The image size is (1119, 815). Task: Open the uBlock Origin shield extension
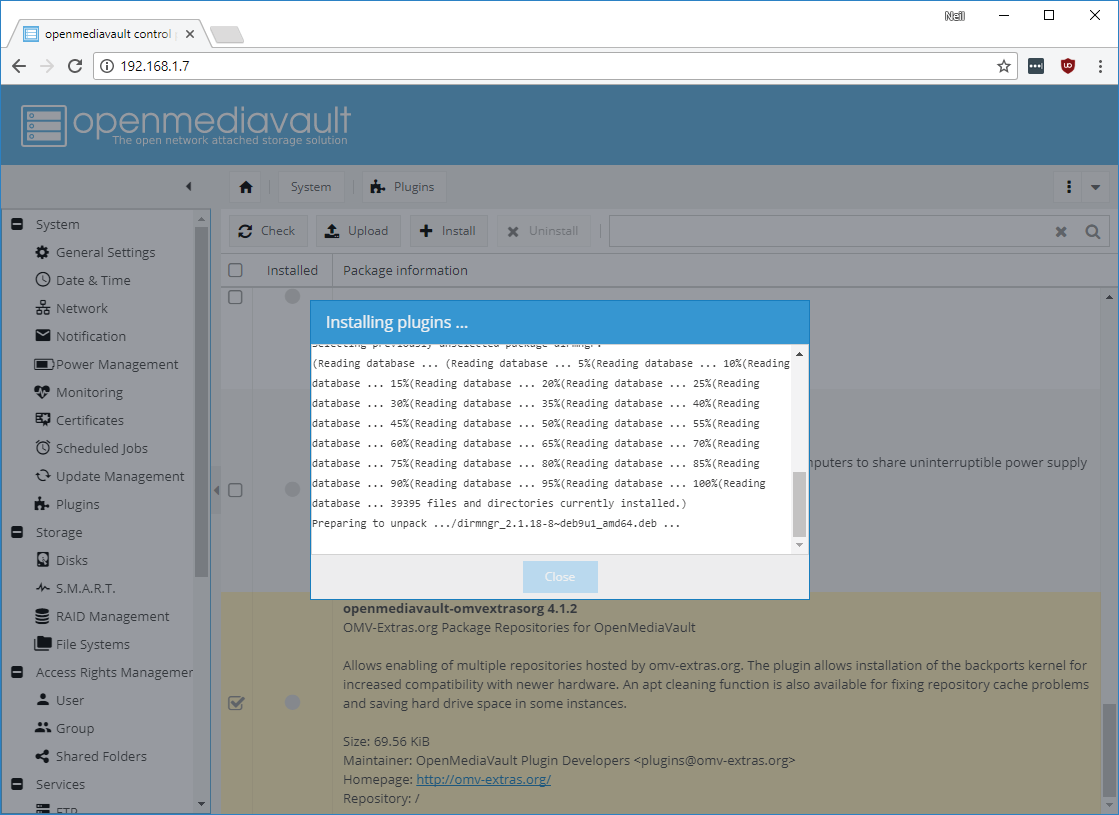[1068, 66]
